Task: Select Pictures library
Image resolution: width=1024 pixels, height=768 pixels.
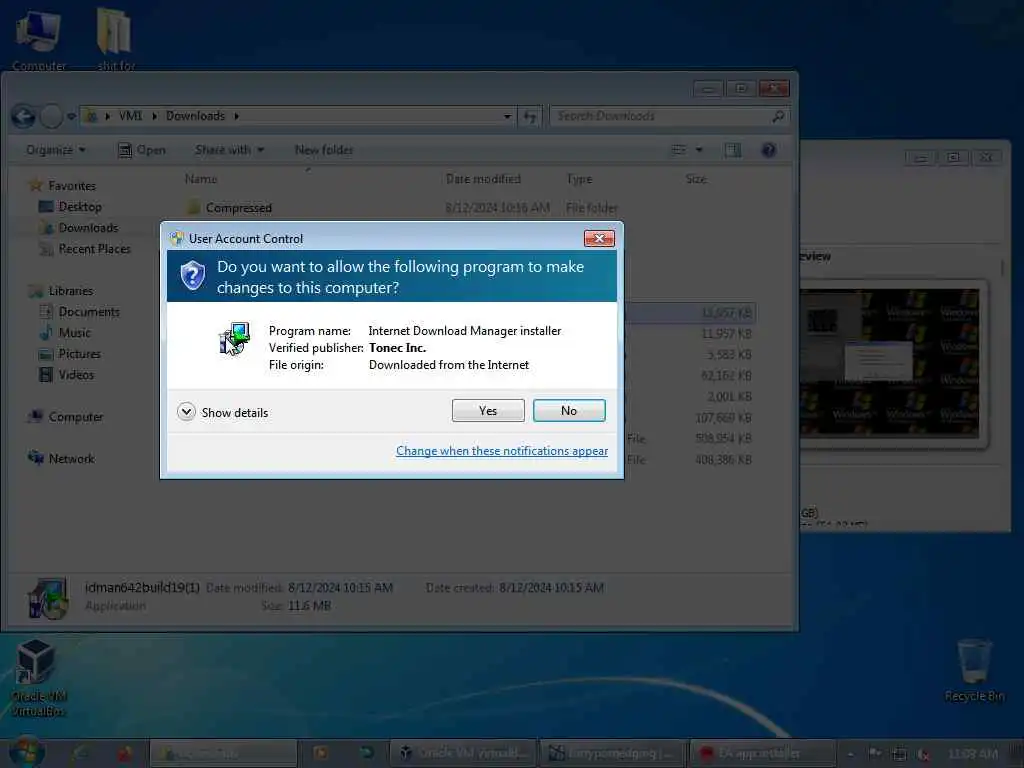Action: pos(70,353)
